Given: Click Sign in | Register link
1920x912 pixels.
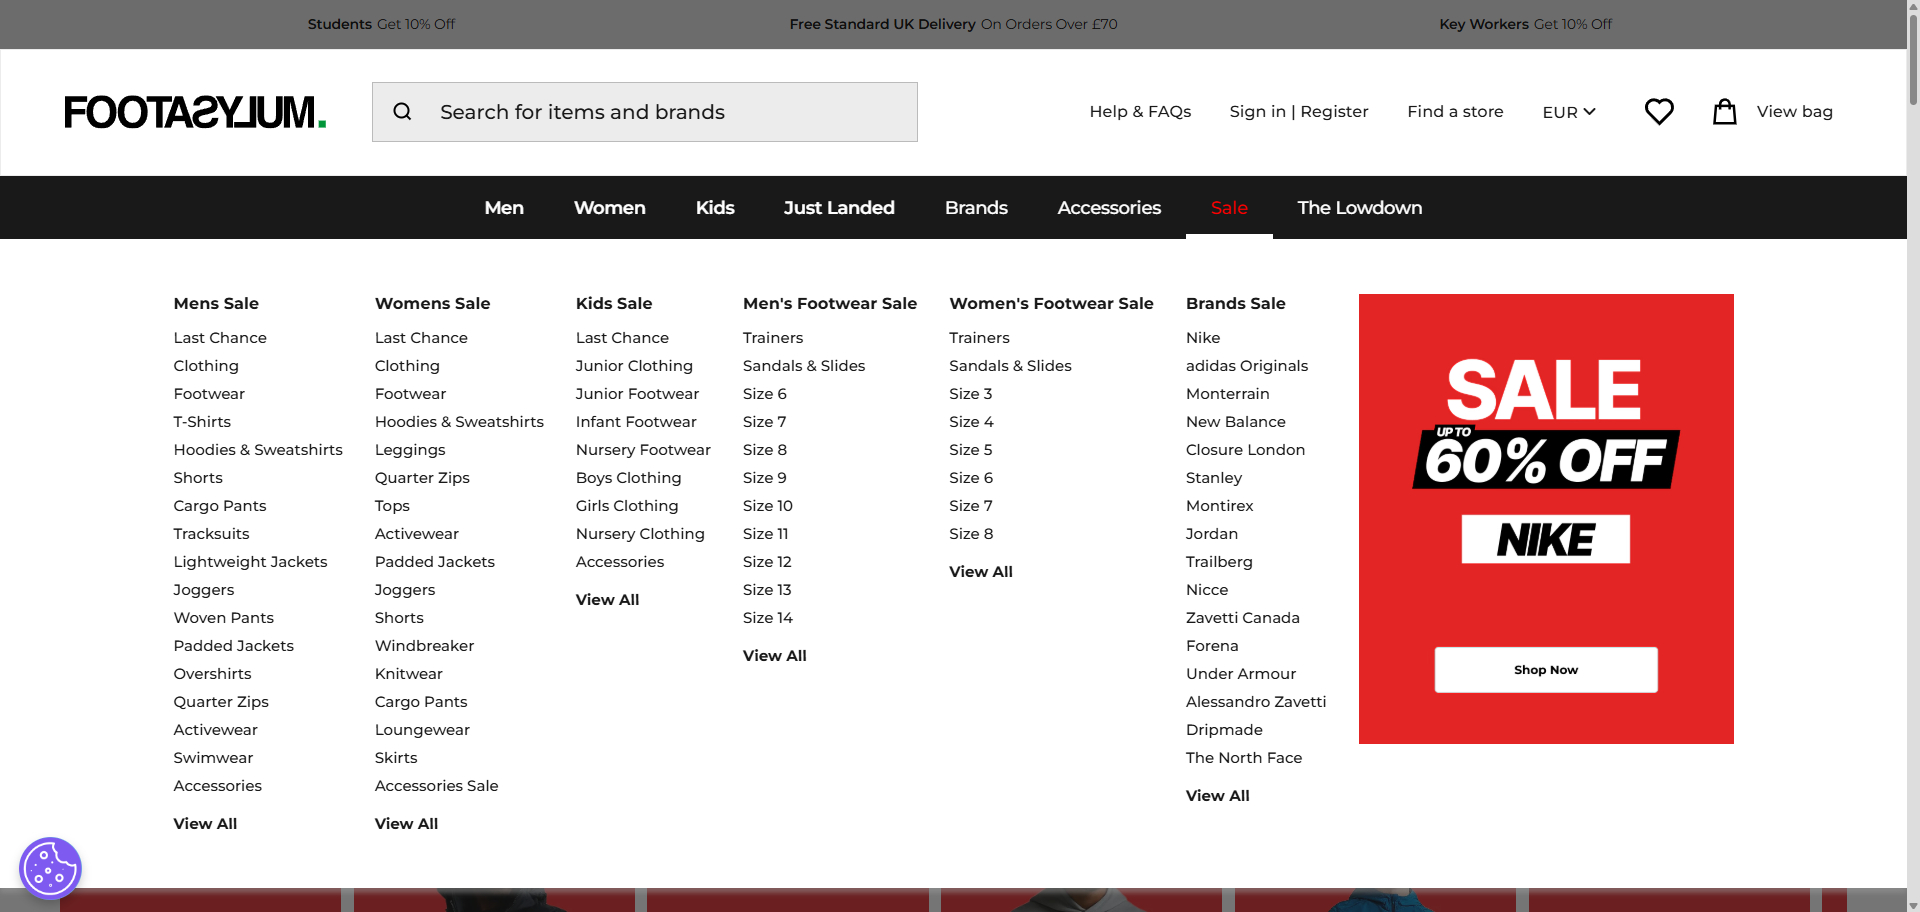Looking at the screenshot, I should 1299,112.
